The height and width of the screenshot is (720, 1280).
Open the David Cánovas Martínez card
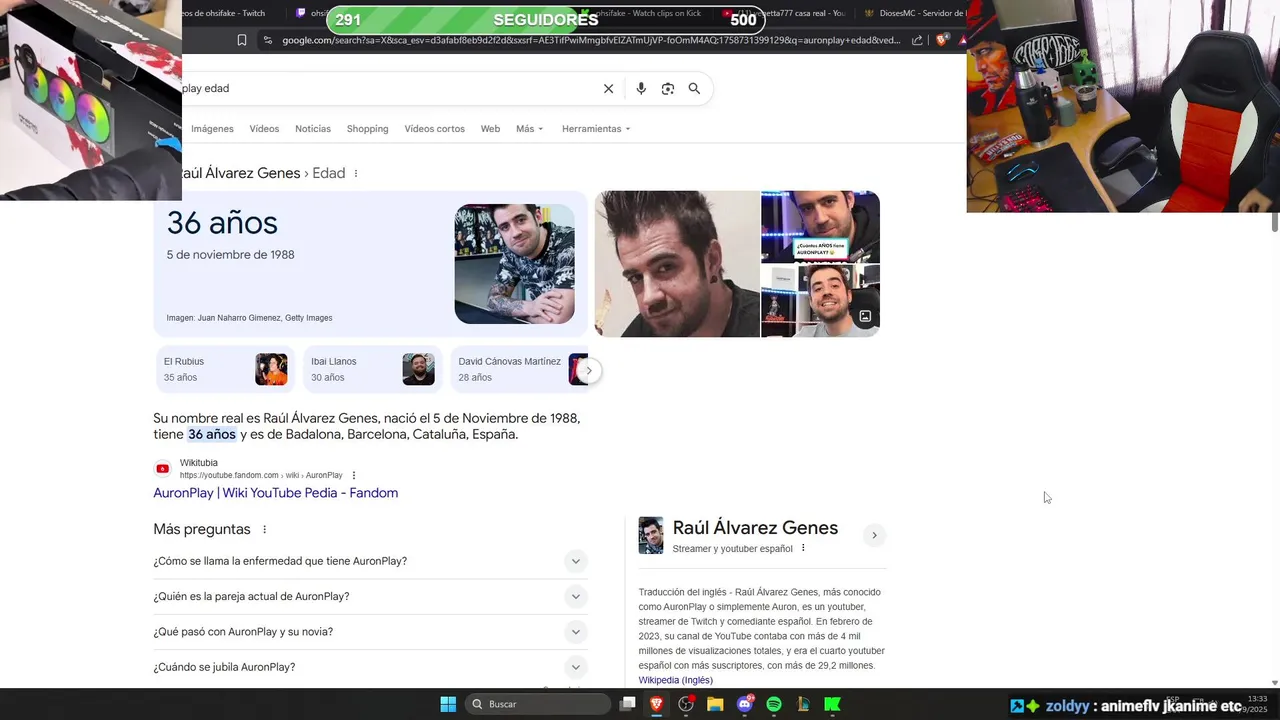tap(520, 370)
